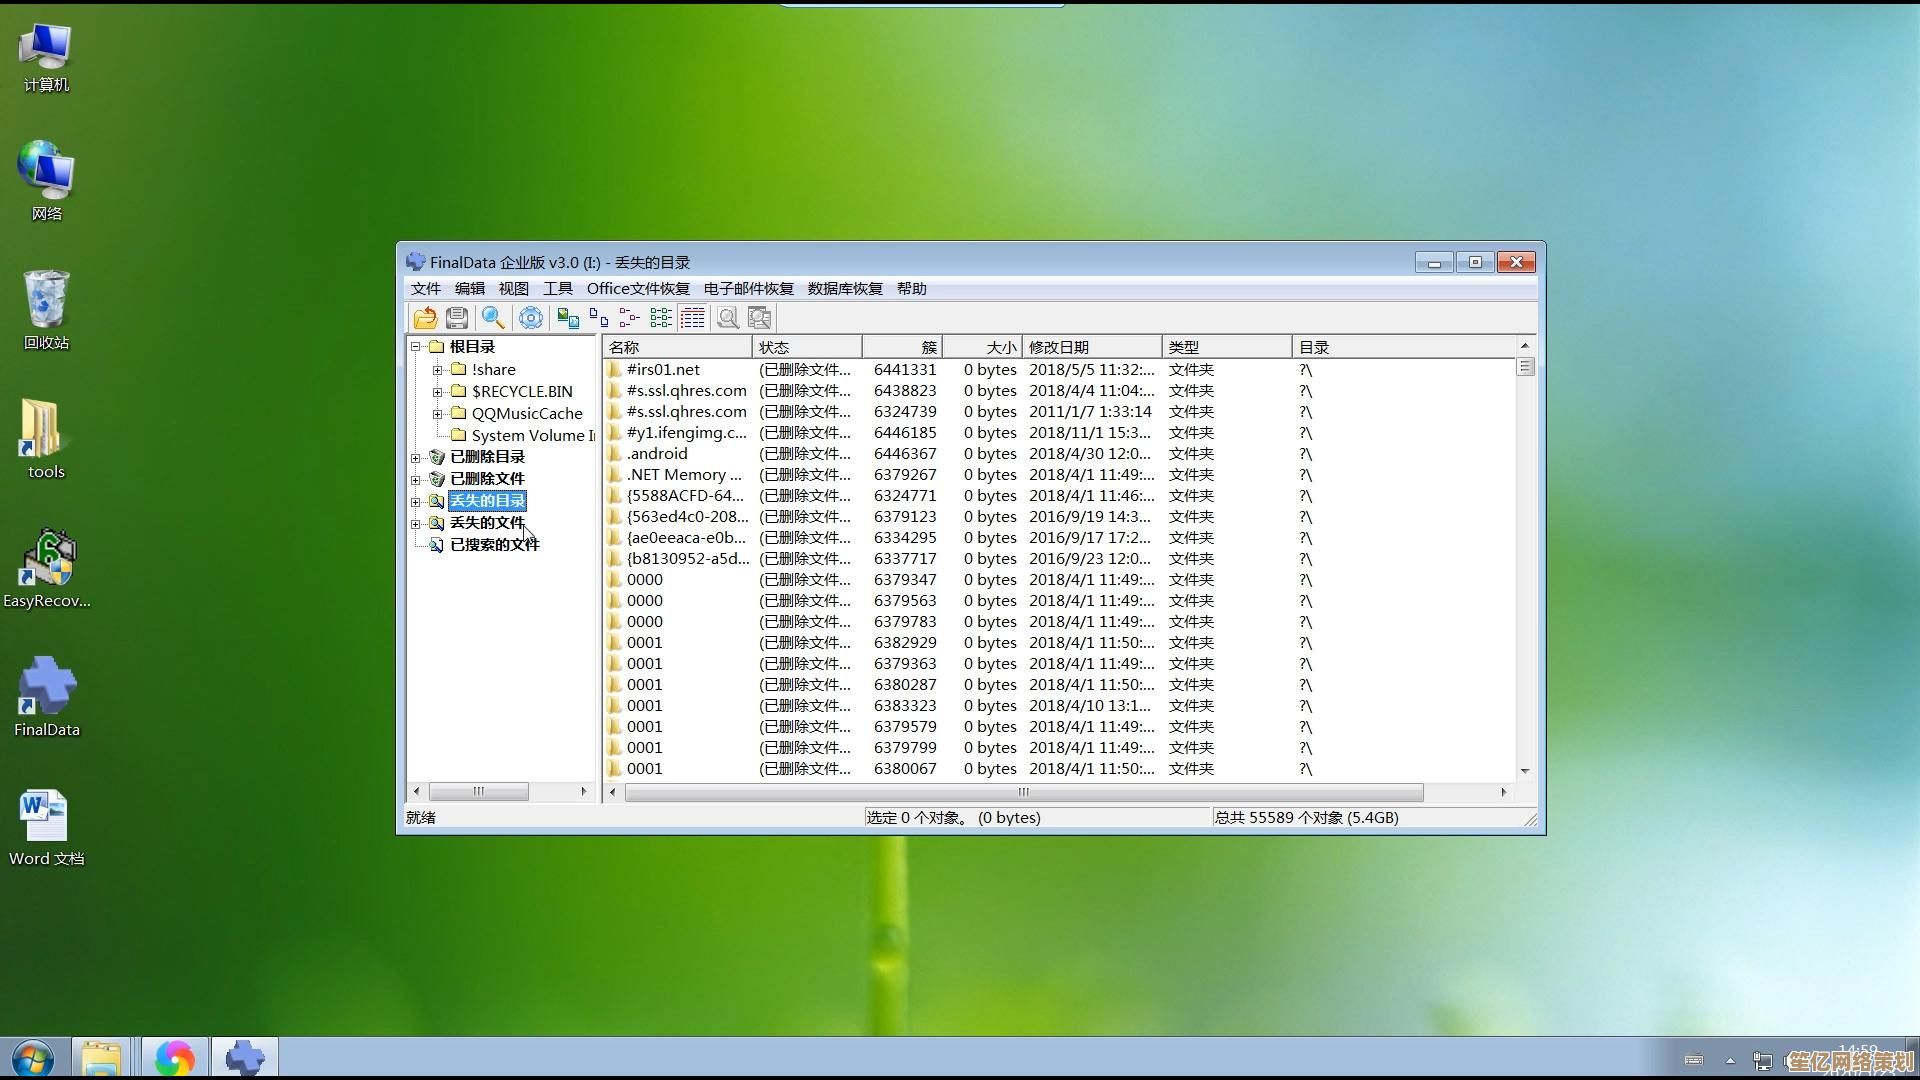Open Windows Start button on taskbar

32,1058
